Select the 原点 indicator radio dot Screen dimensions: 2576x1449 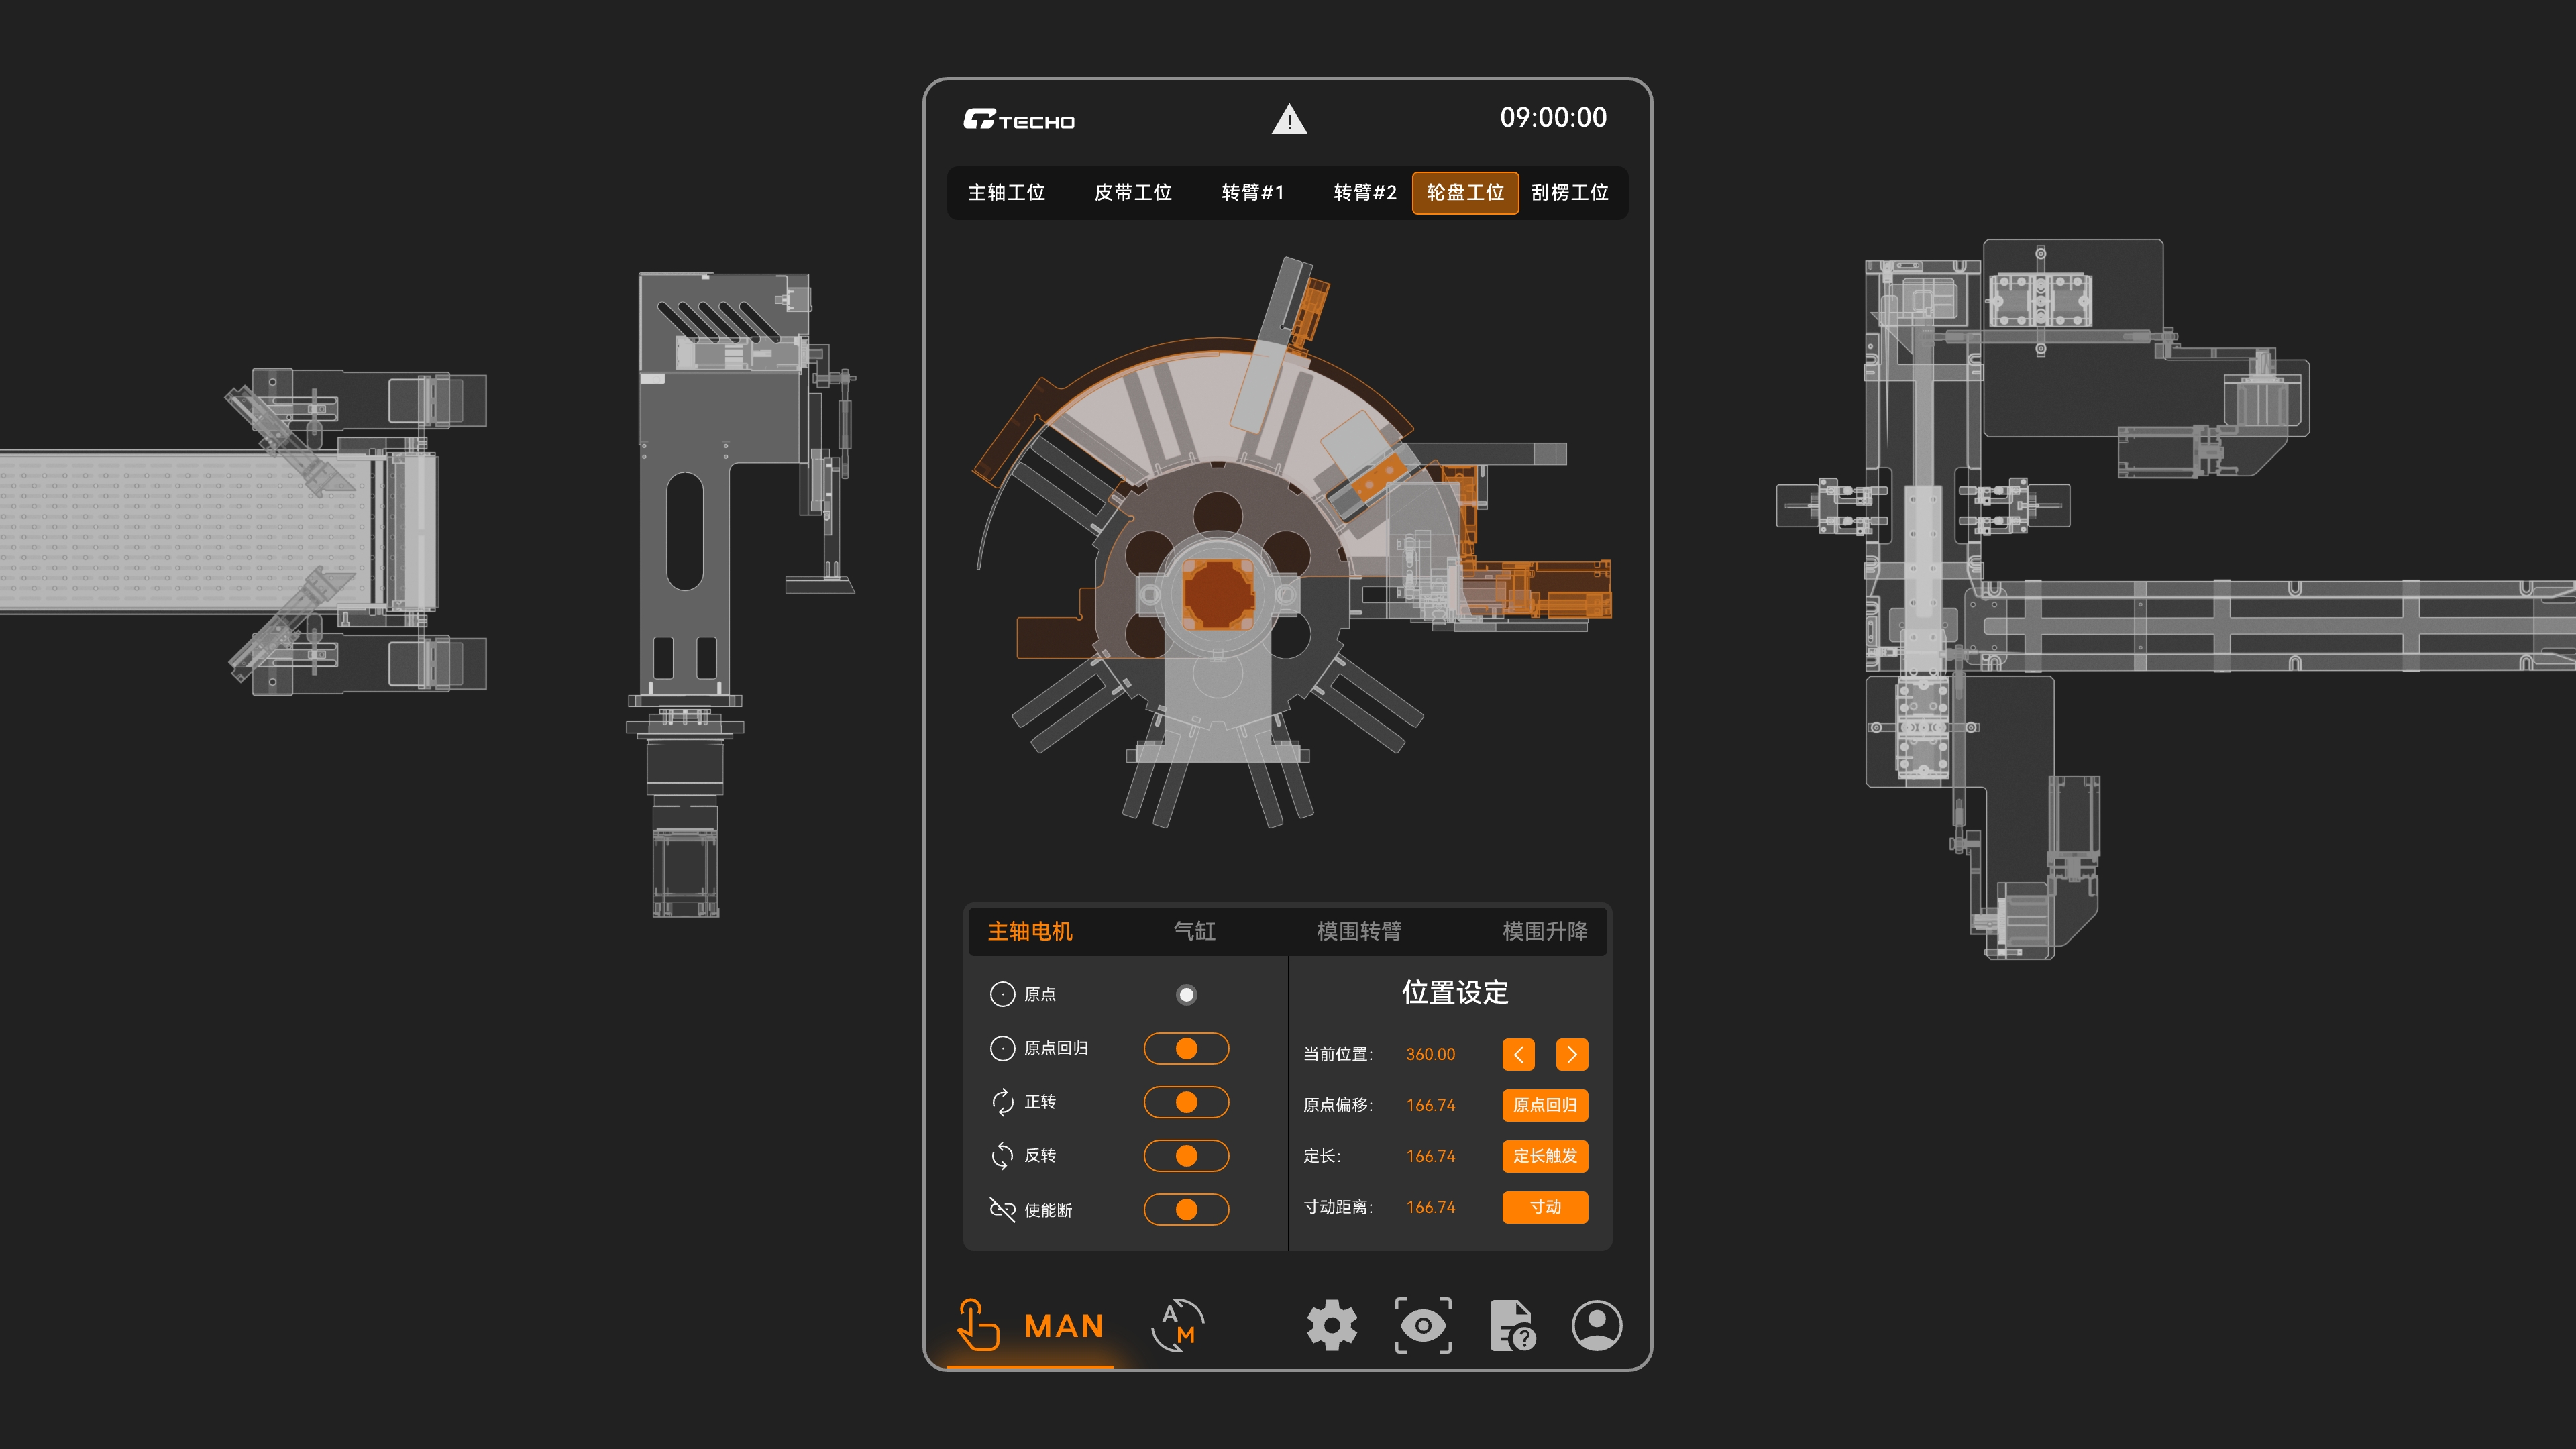[x=1186, y=994]
